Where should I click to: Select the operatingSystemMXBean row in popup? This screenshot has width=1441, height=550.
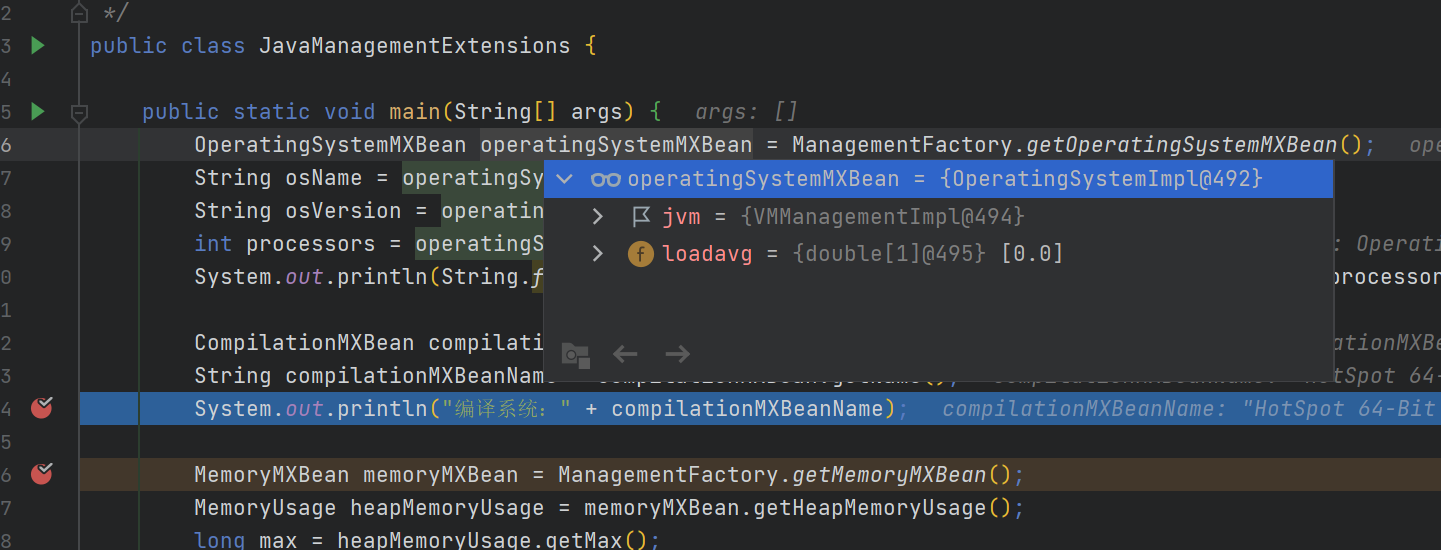click(x=939, y=179)
